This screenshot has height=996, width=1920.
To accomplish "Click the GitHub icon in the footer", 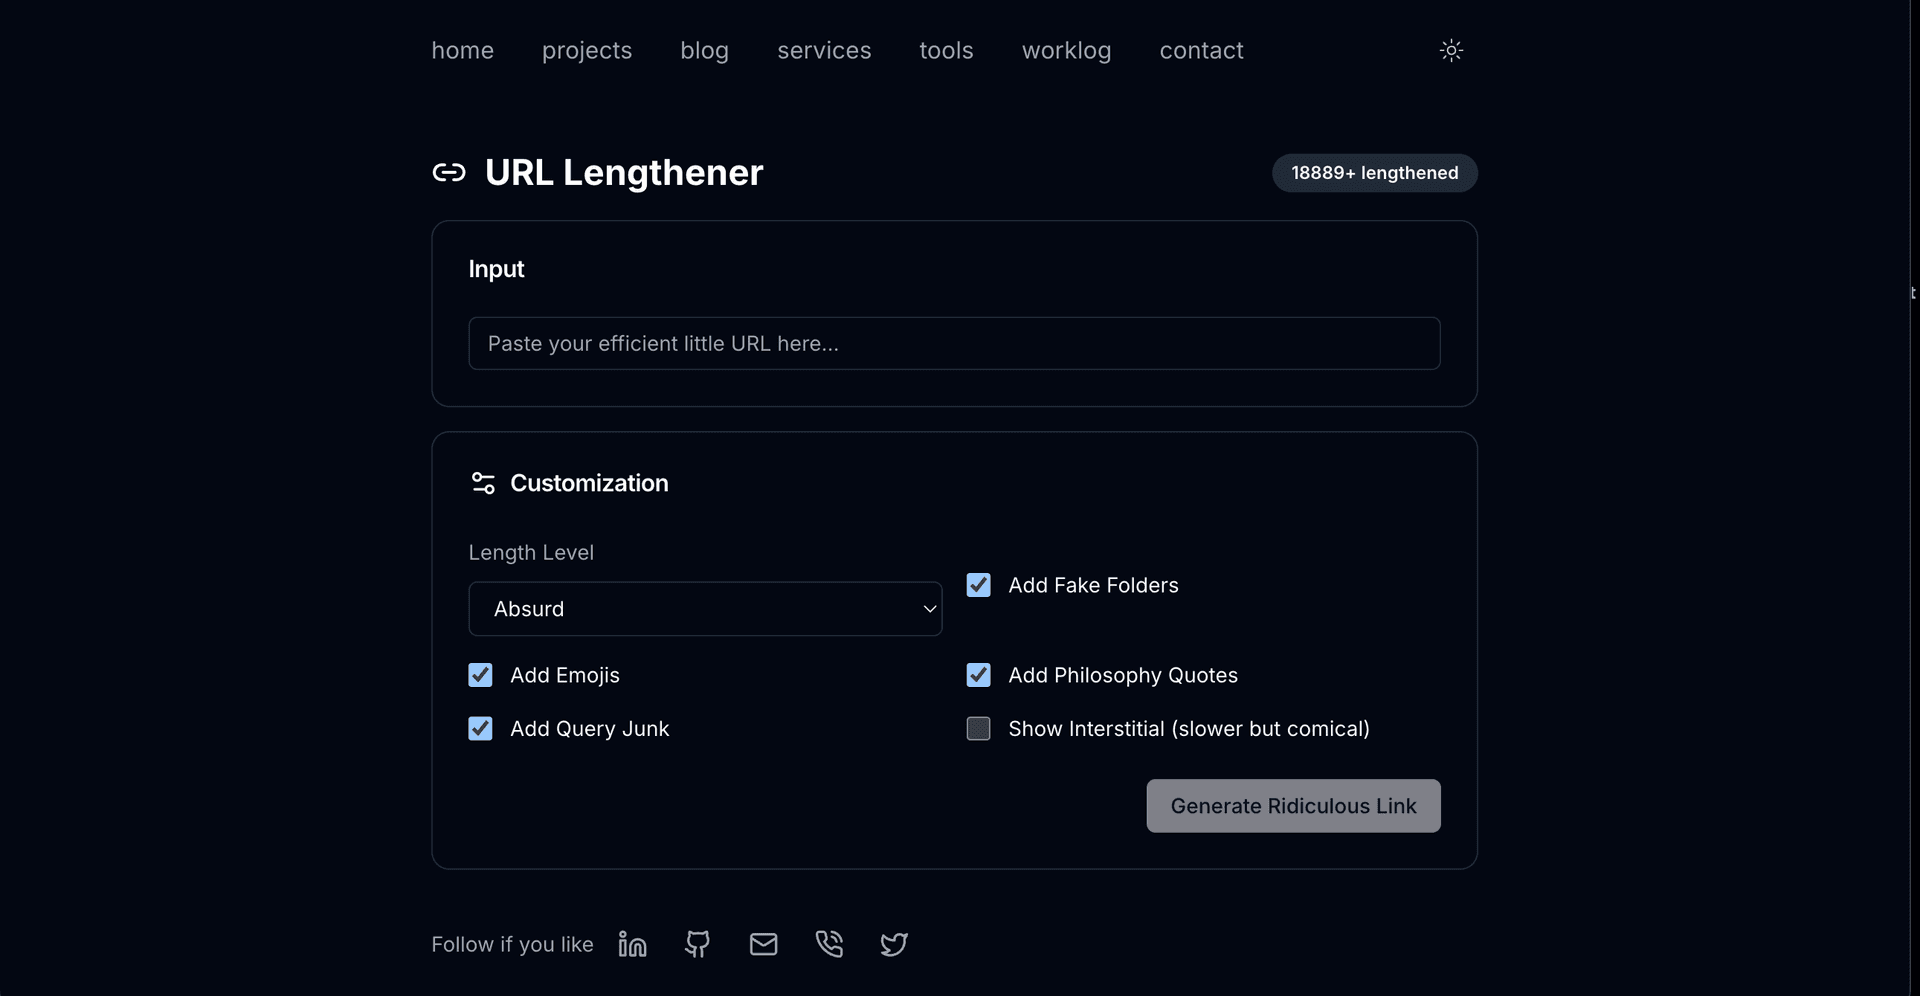I will coord(698,944).
